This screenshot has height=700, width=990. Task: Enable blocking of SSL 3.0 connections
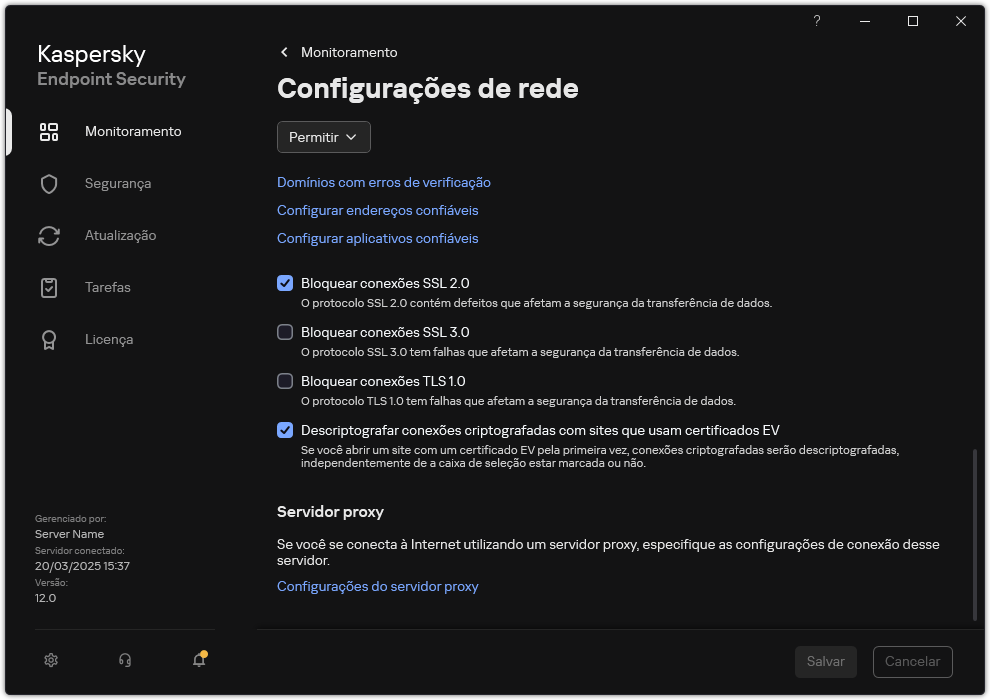285,332
